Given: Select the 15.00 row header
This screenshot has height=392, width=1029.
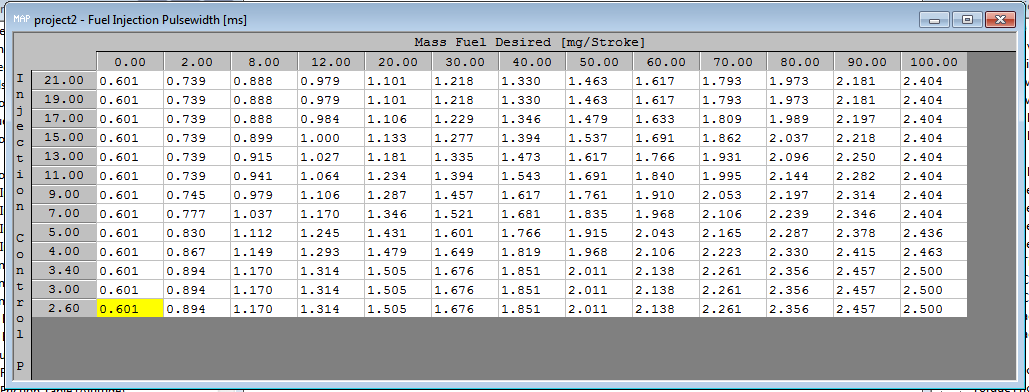Looking at the screenshot, I should [64, 138].
